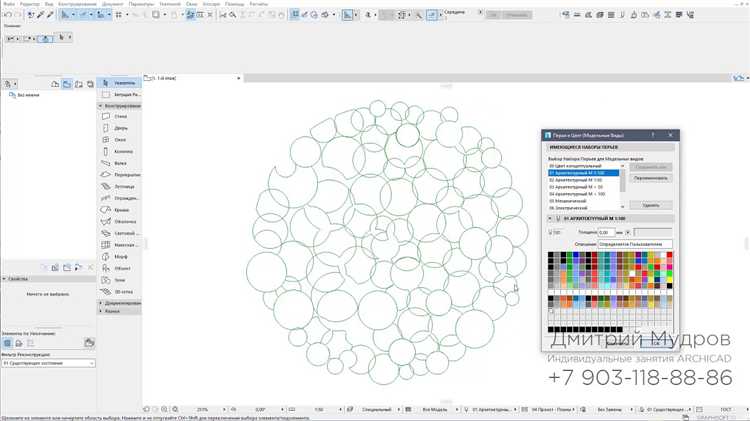
Task: Open the Конструирование menu
Action: click(77, 4)
